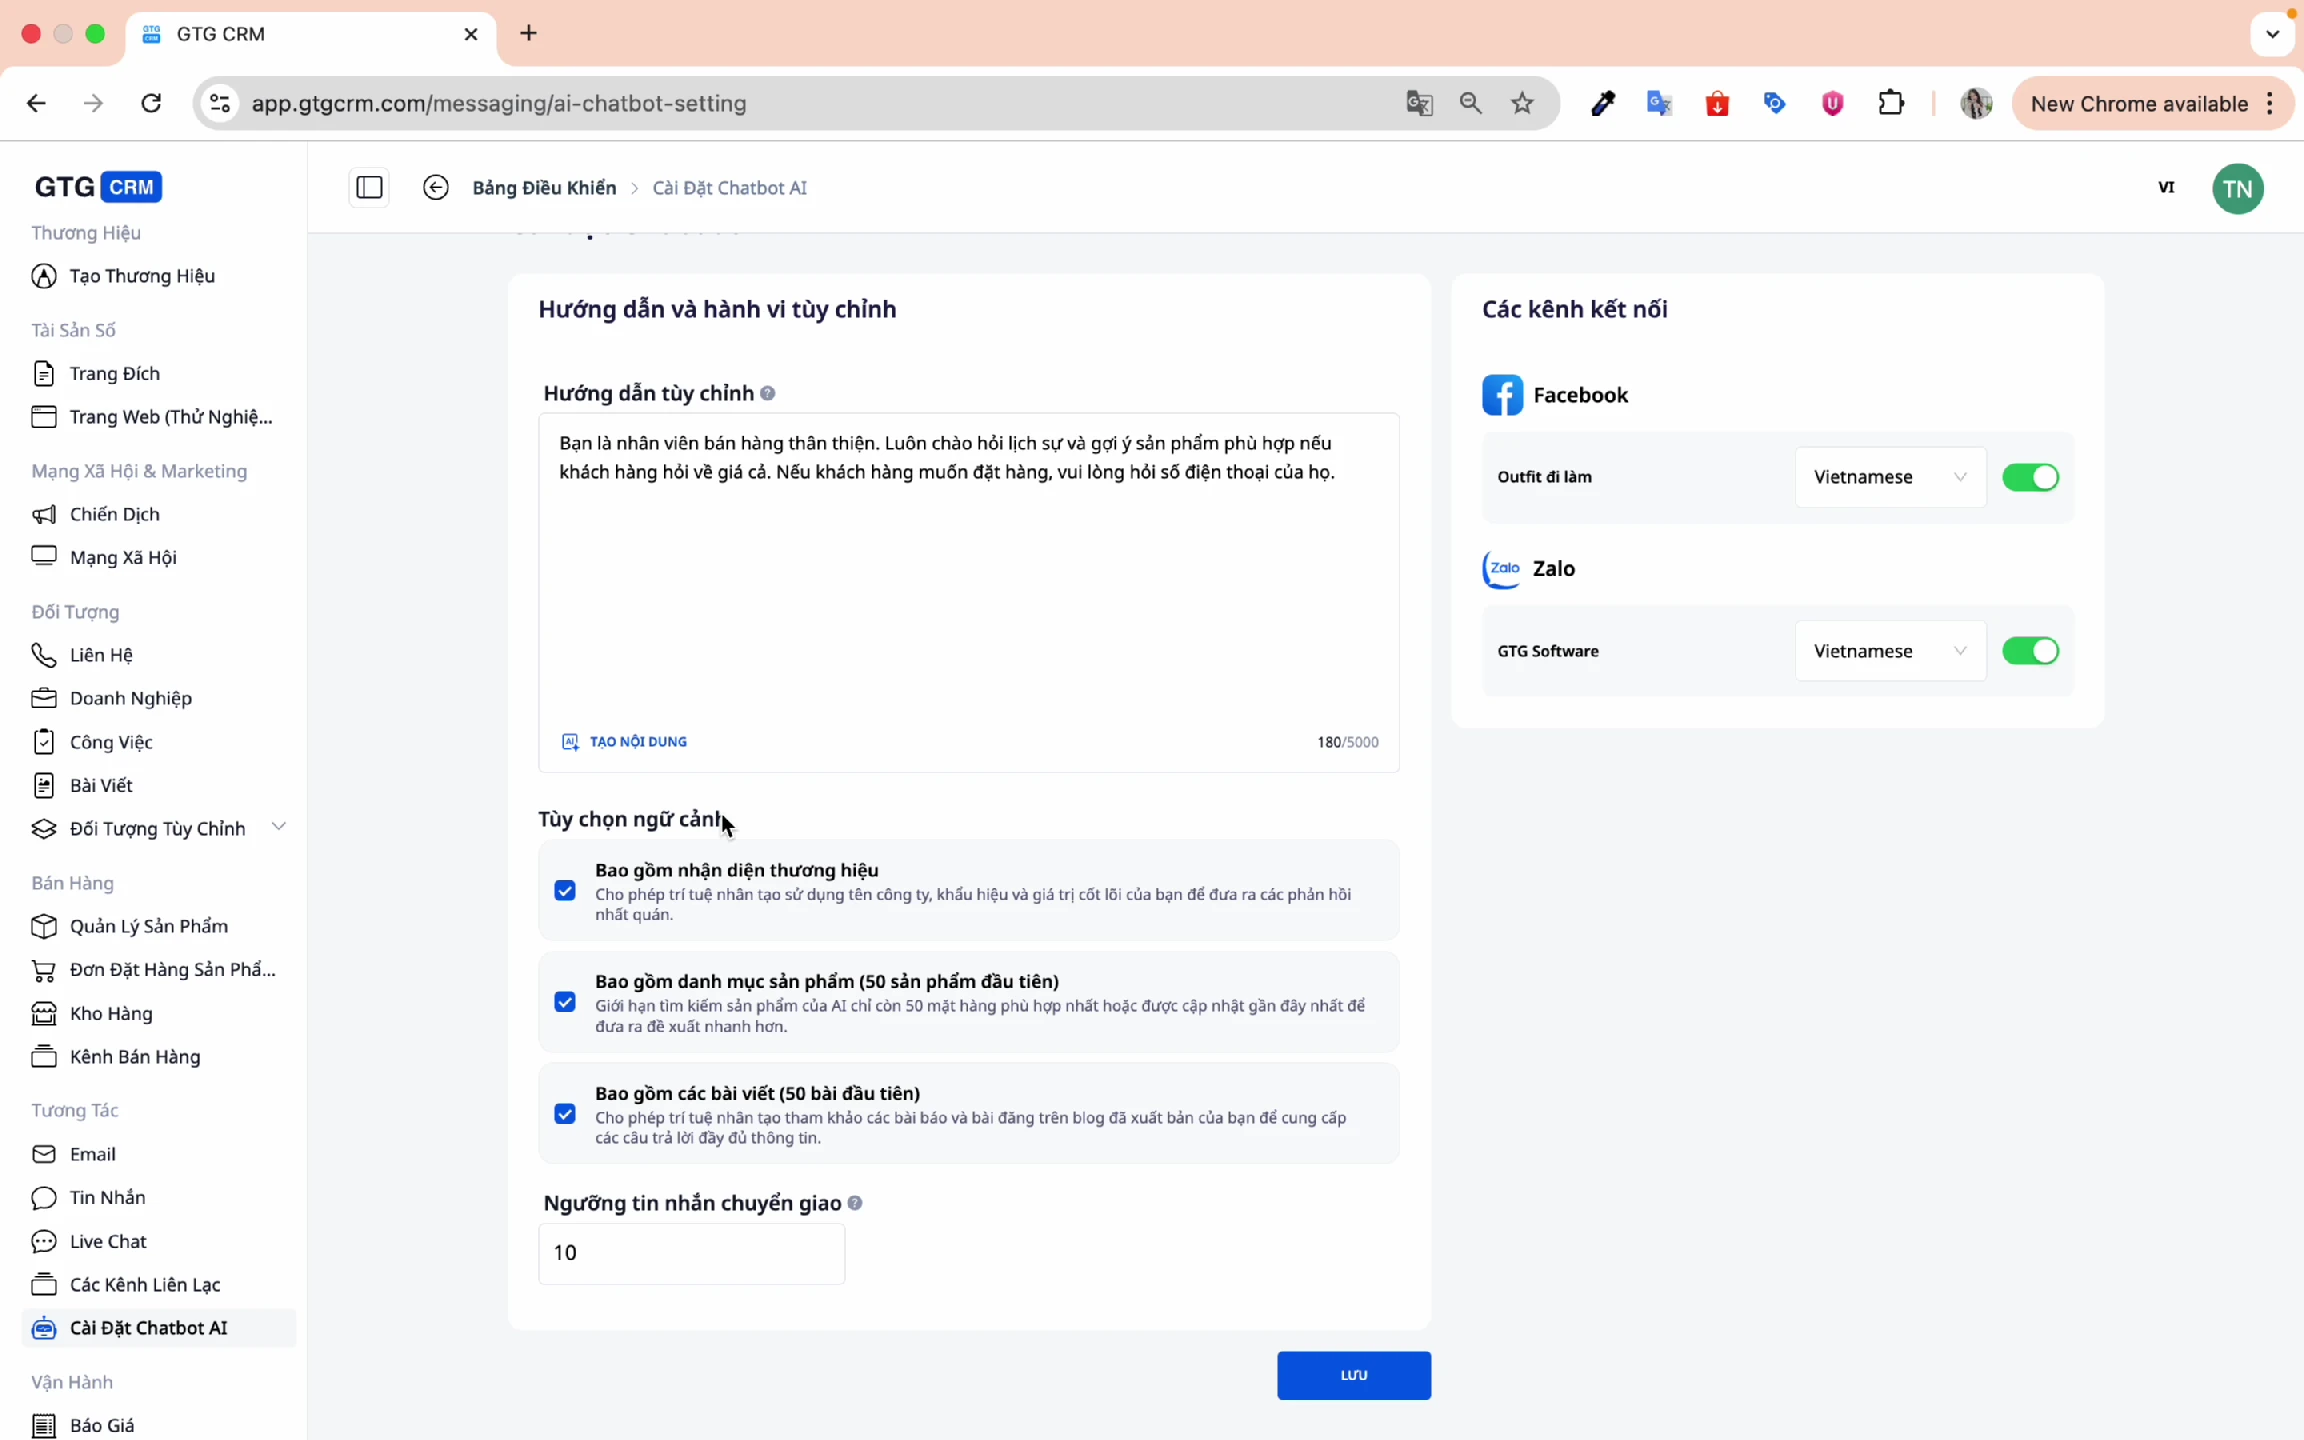Open the Vietnamese language dropdown for Facebook
The height and width of the screenshot is (1440, 2304).
pyautogui.click(x=1889, y=477)
